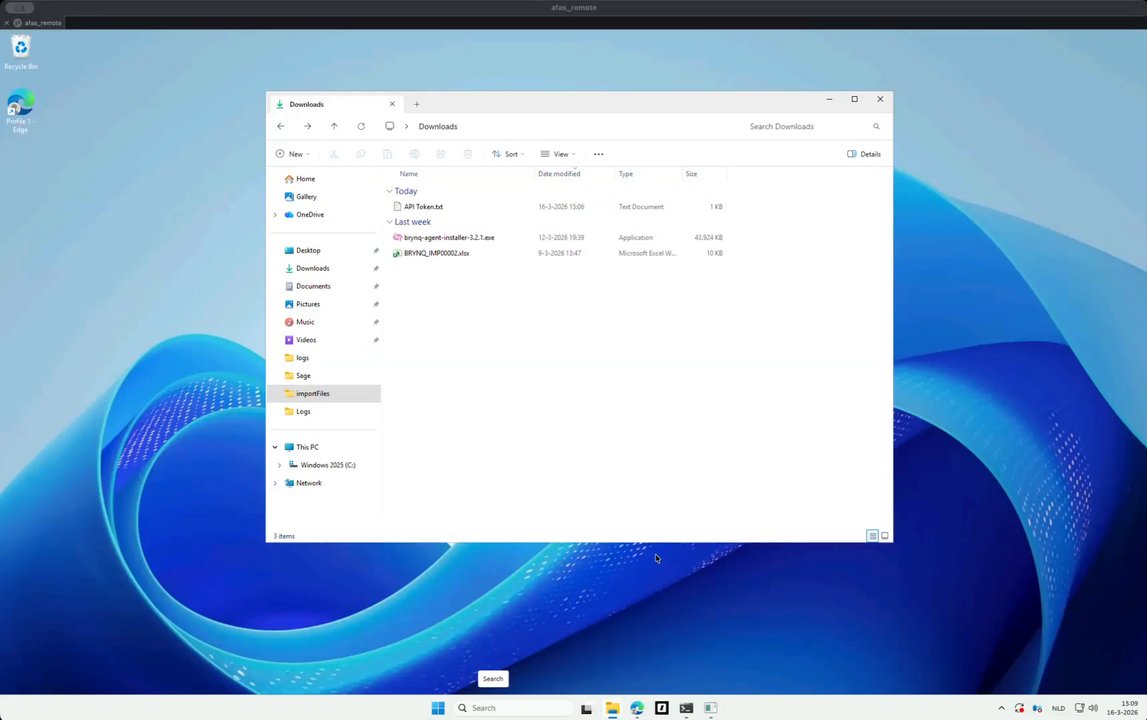1147x720 pixels.
Task: Sort by the Size column header
Action: [x=691, y=174]
